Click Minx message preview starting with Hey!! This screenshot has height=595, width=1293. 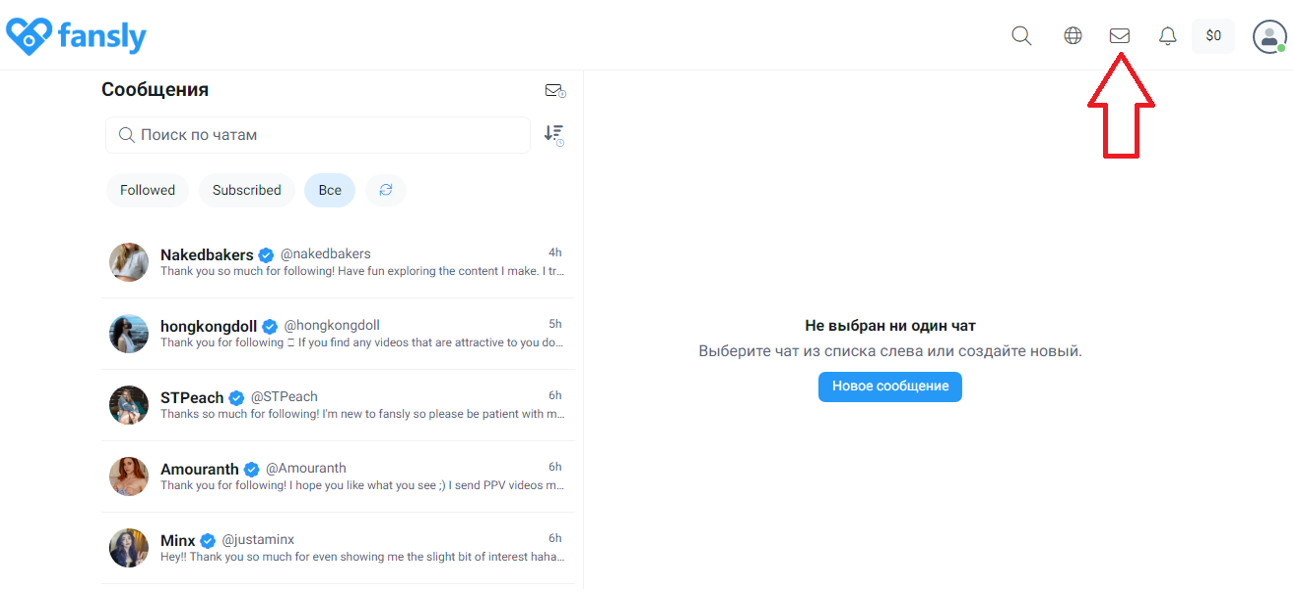point(362,557)
